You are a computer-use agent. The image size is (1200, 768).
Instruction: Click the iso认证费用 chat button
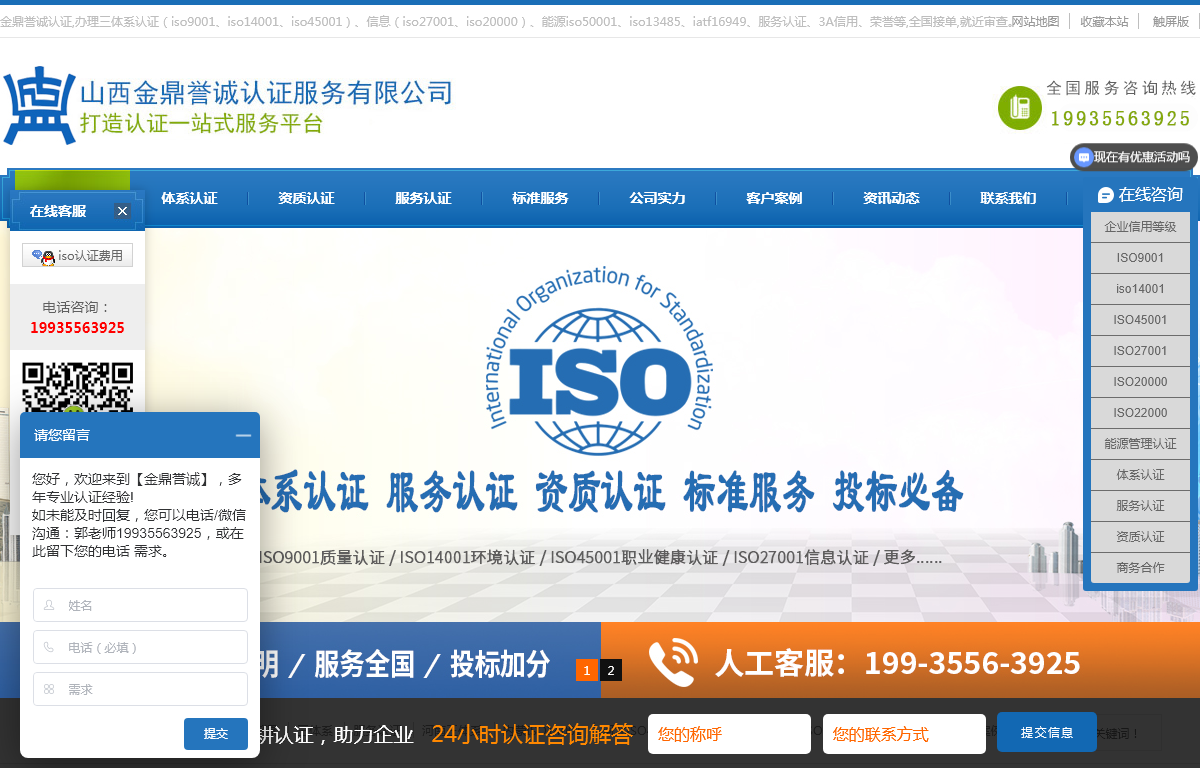[x=77, y=256]
